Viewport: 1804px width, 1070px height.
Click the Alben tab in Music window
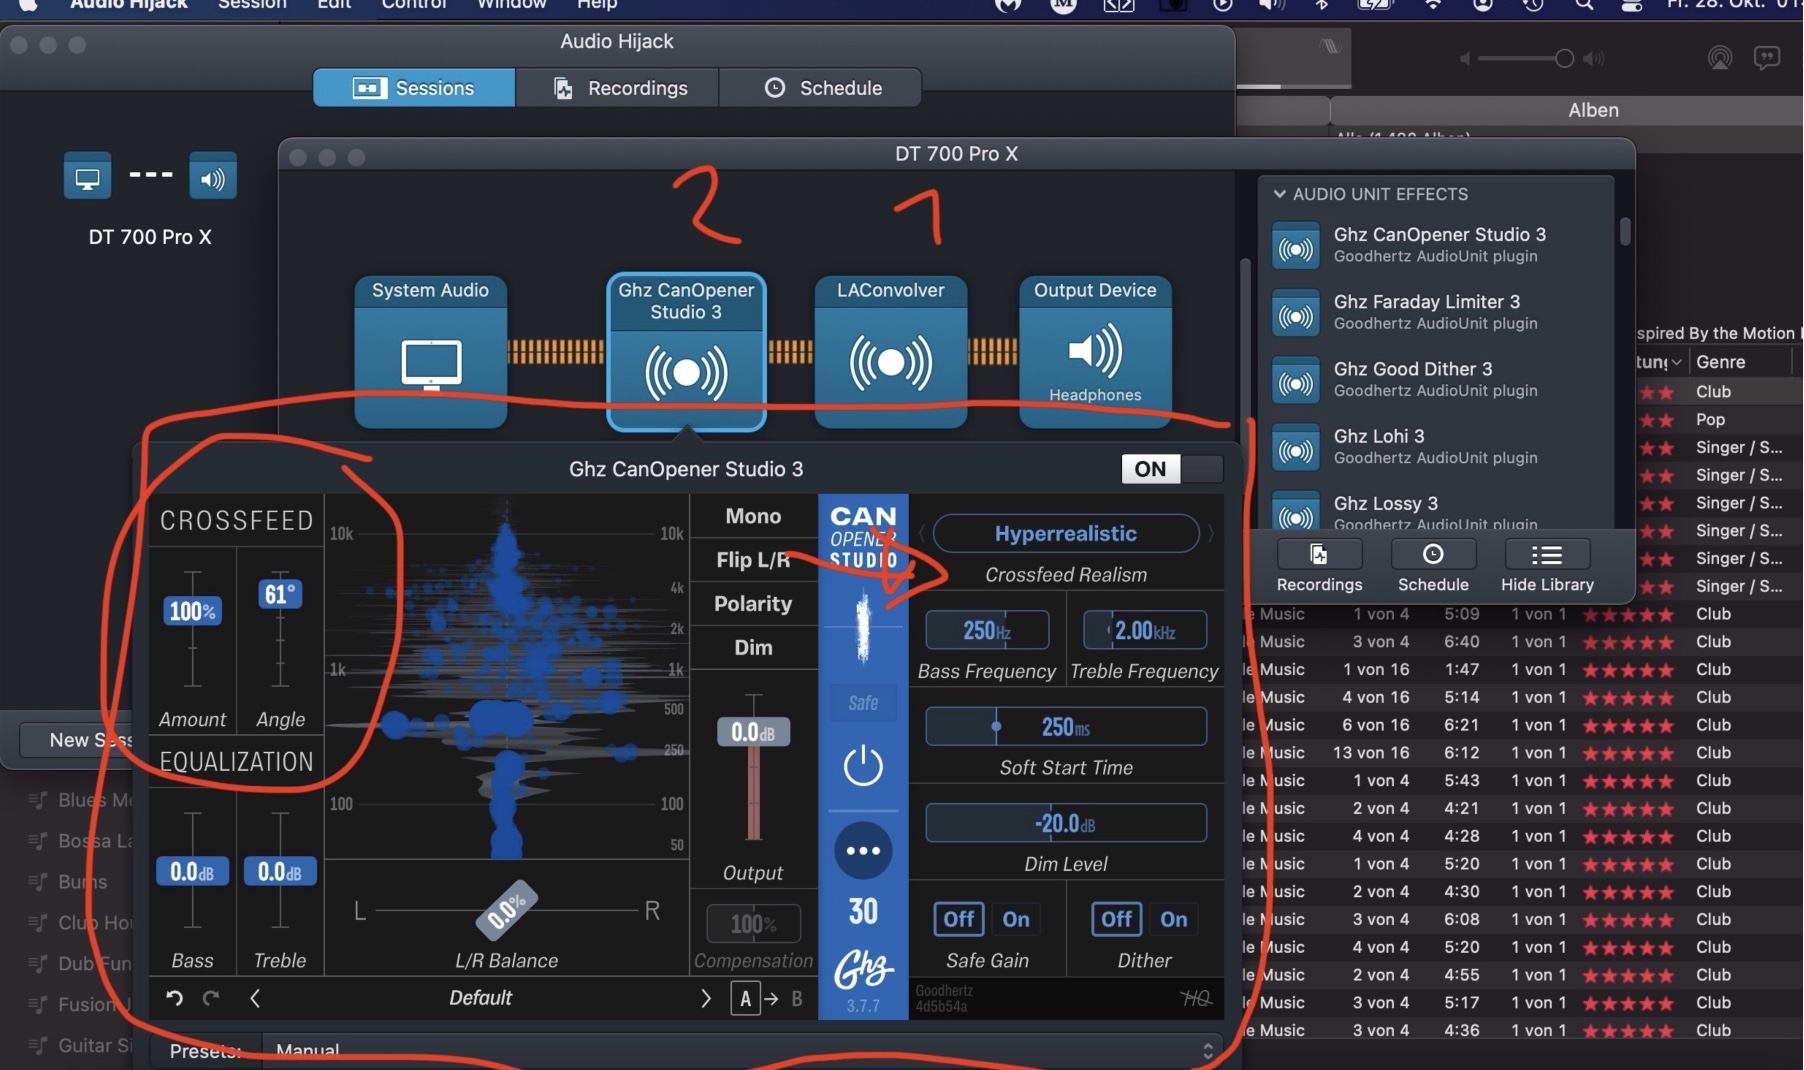pyautogui.click(x=1593, y=110)
